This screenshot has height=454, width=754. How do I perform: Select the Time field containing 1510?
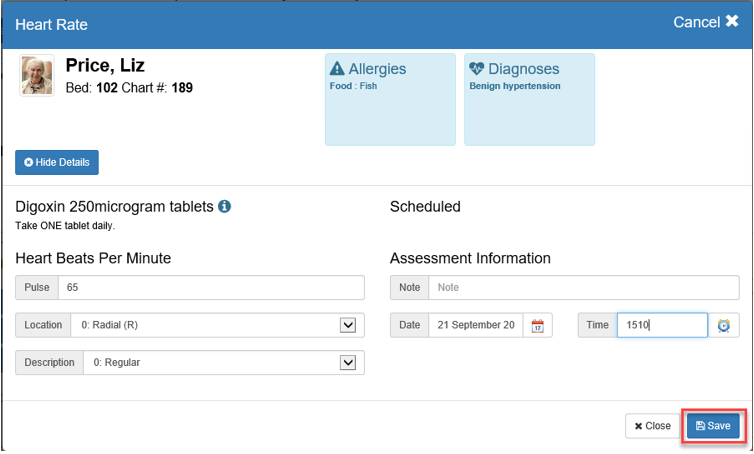(x=661, y=326)
